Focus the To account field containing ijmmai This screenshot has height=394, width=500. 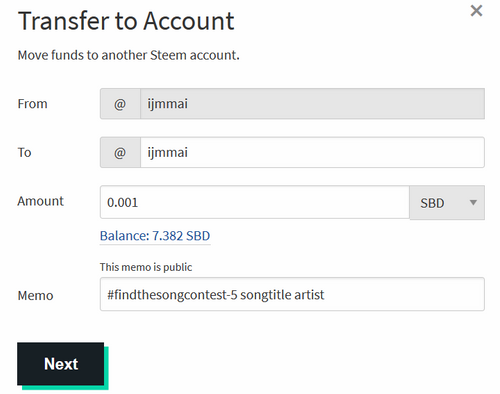312,152
